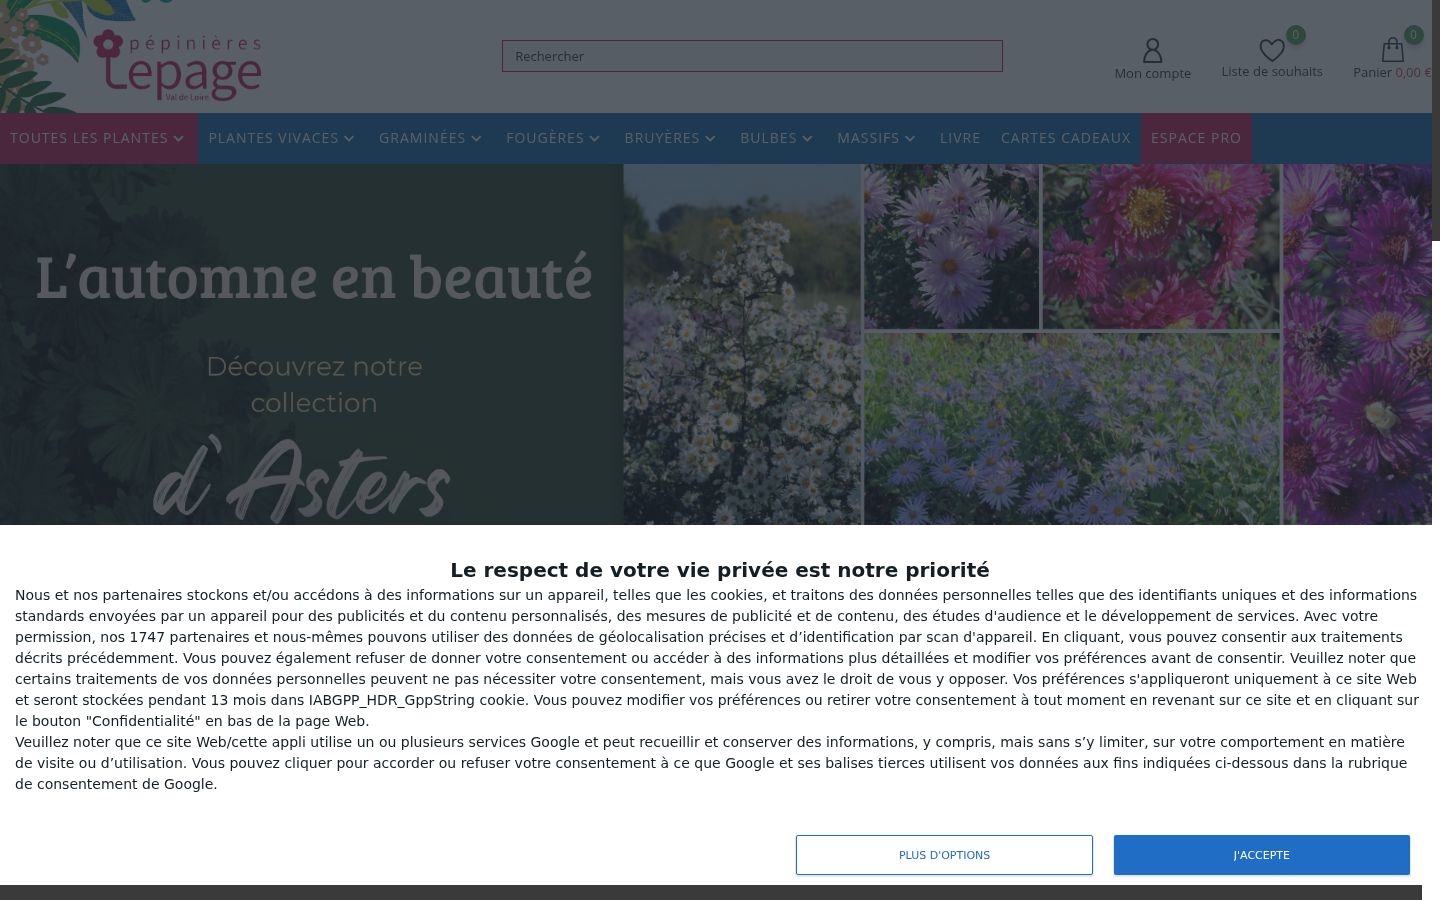Expand the Graminées chevron
1440x900 pixels.
click(476, 138)
